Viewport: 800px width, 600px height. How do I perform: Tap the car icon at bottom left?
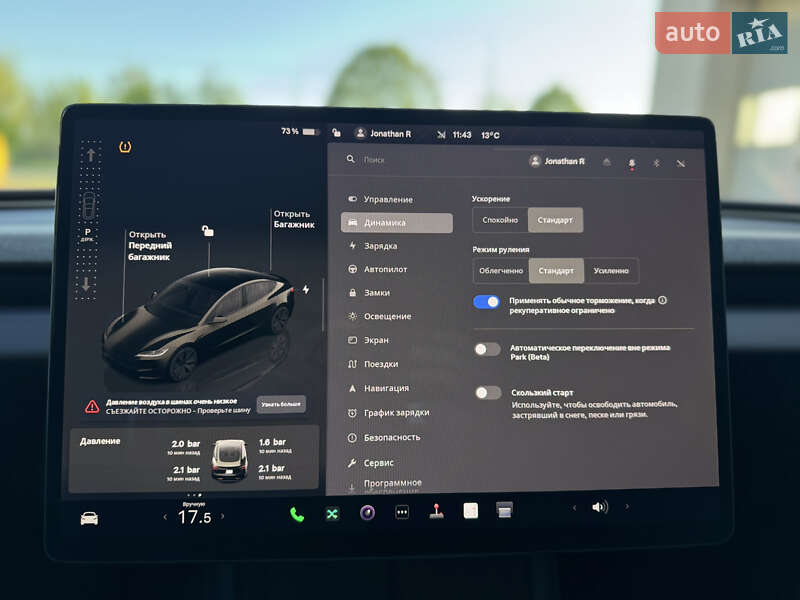click(88, 518)
